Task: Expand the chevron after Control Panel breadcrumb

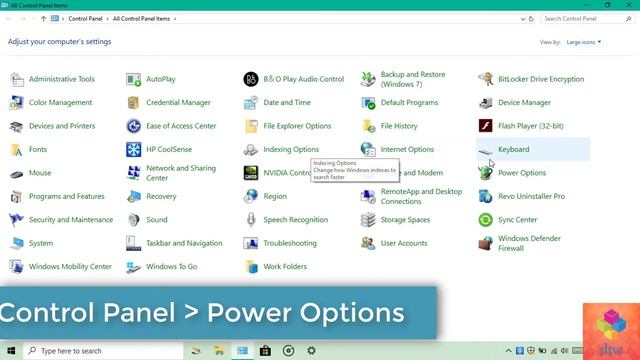Action: point(108,19)
